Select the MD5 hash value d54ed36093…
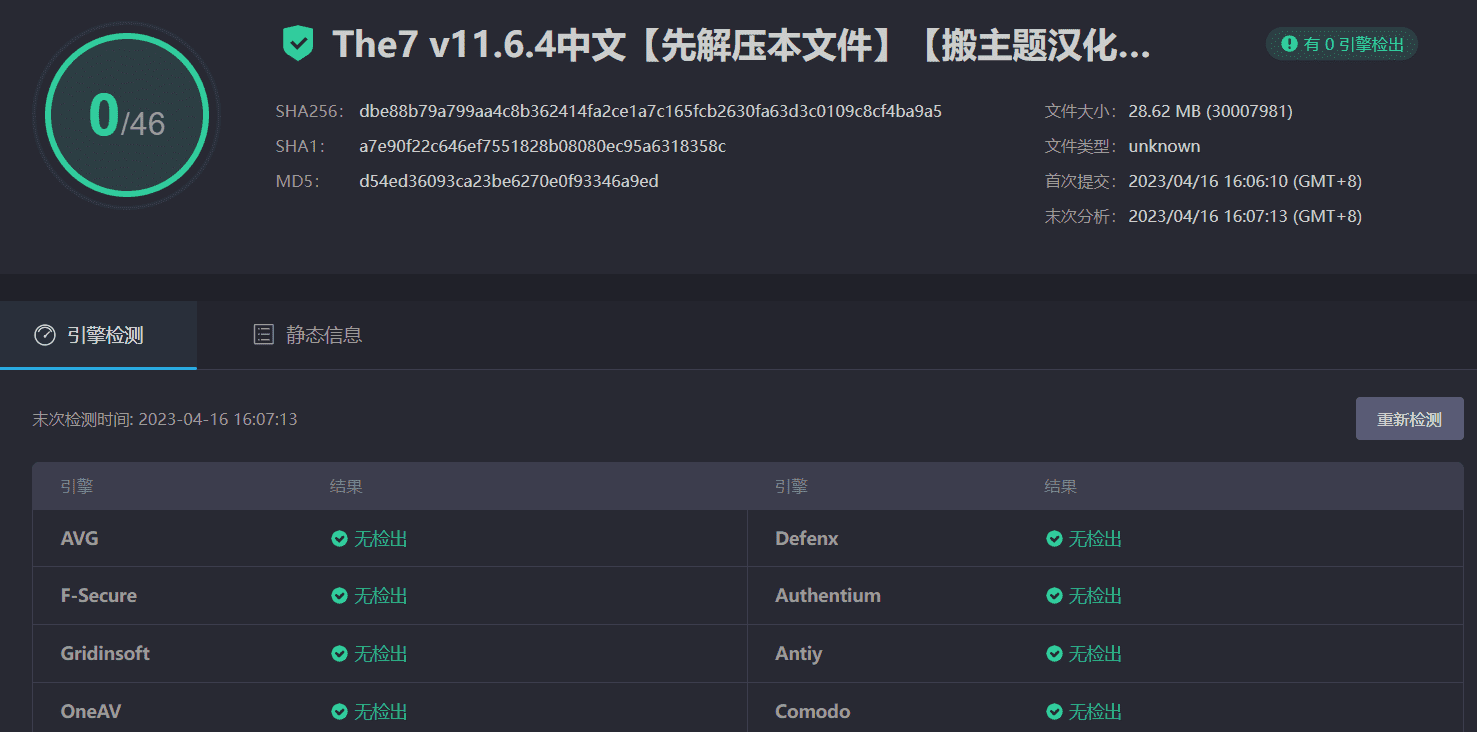Image resolution: width=1477 pixels, height=732 pixels. click(x=509, y=181)
